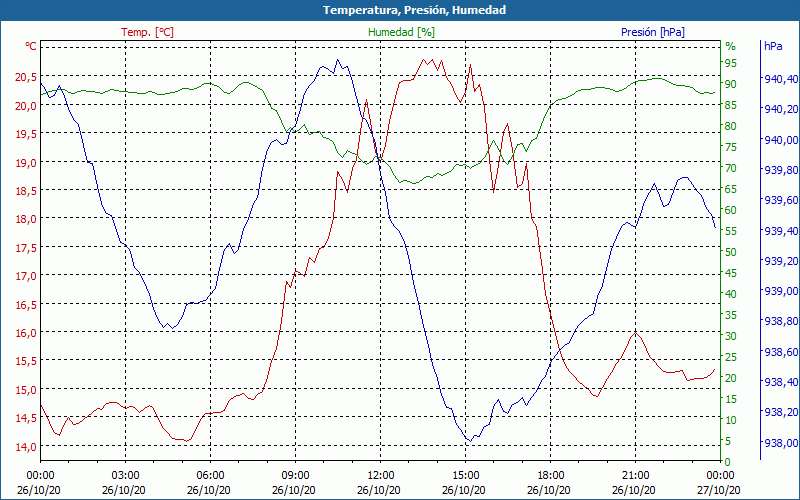The width and height of the screenshot is (800, 500).
Task: Select the '75' tick on the humidity axis
Action: tap(731, 147)
